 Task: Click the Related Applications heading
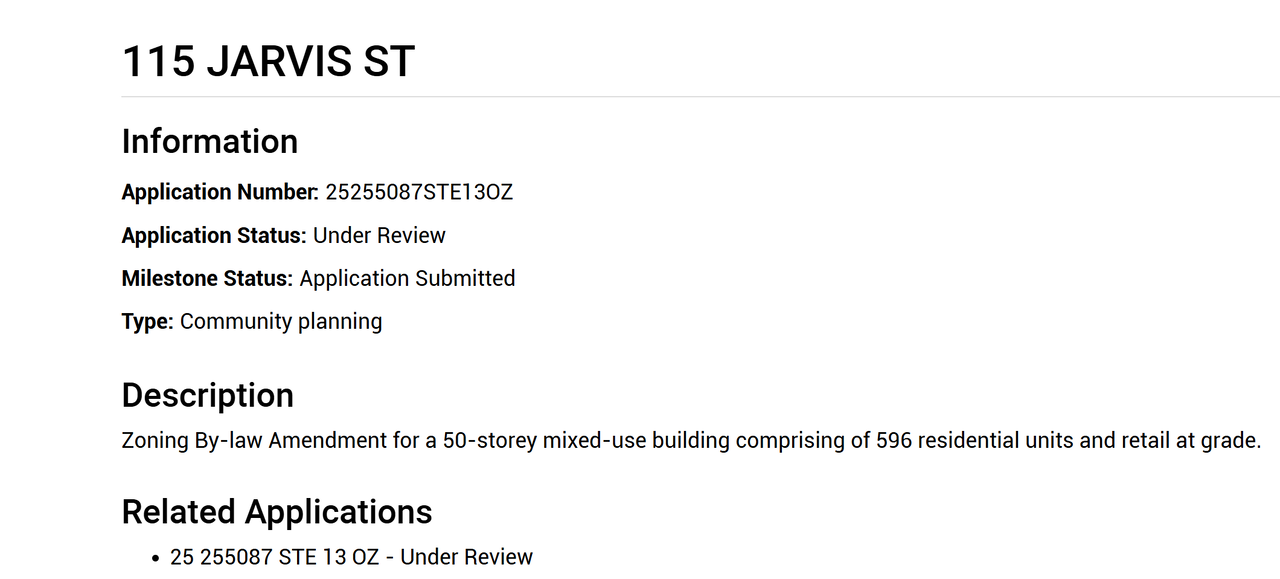pyautogui.click(x=277, y=512)
